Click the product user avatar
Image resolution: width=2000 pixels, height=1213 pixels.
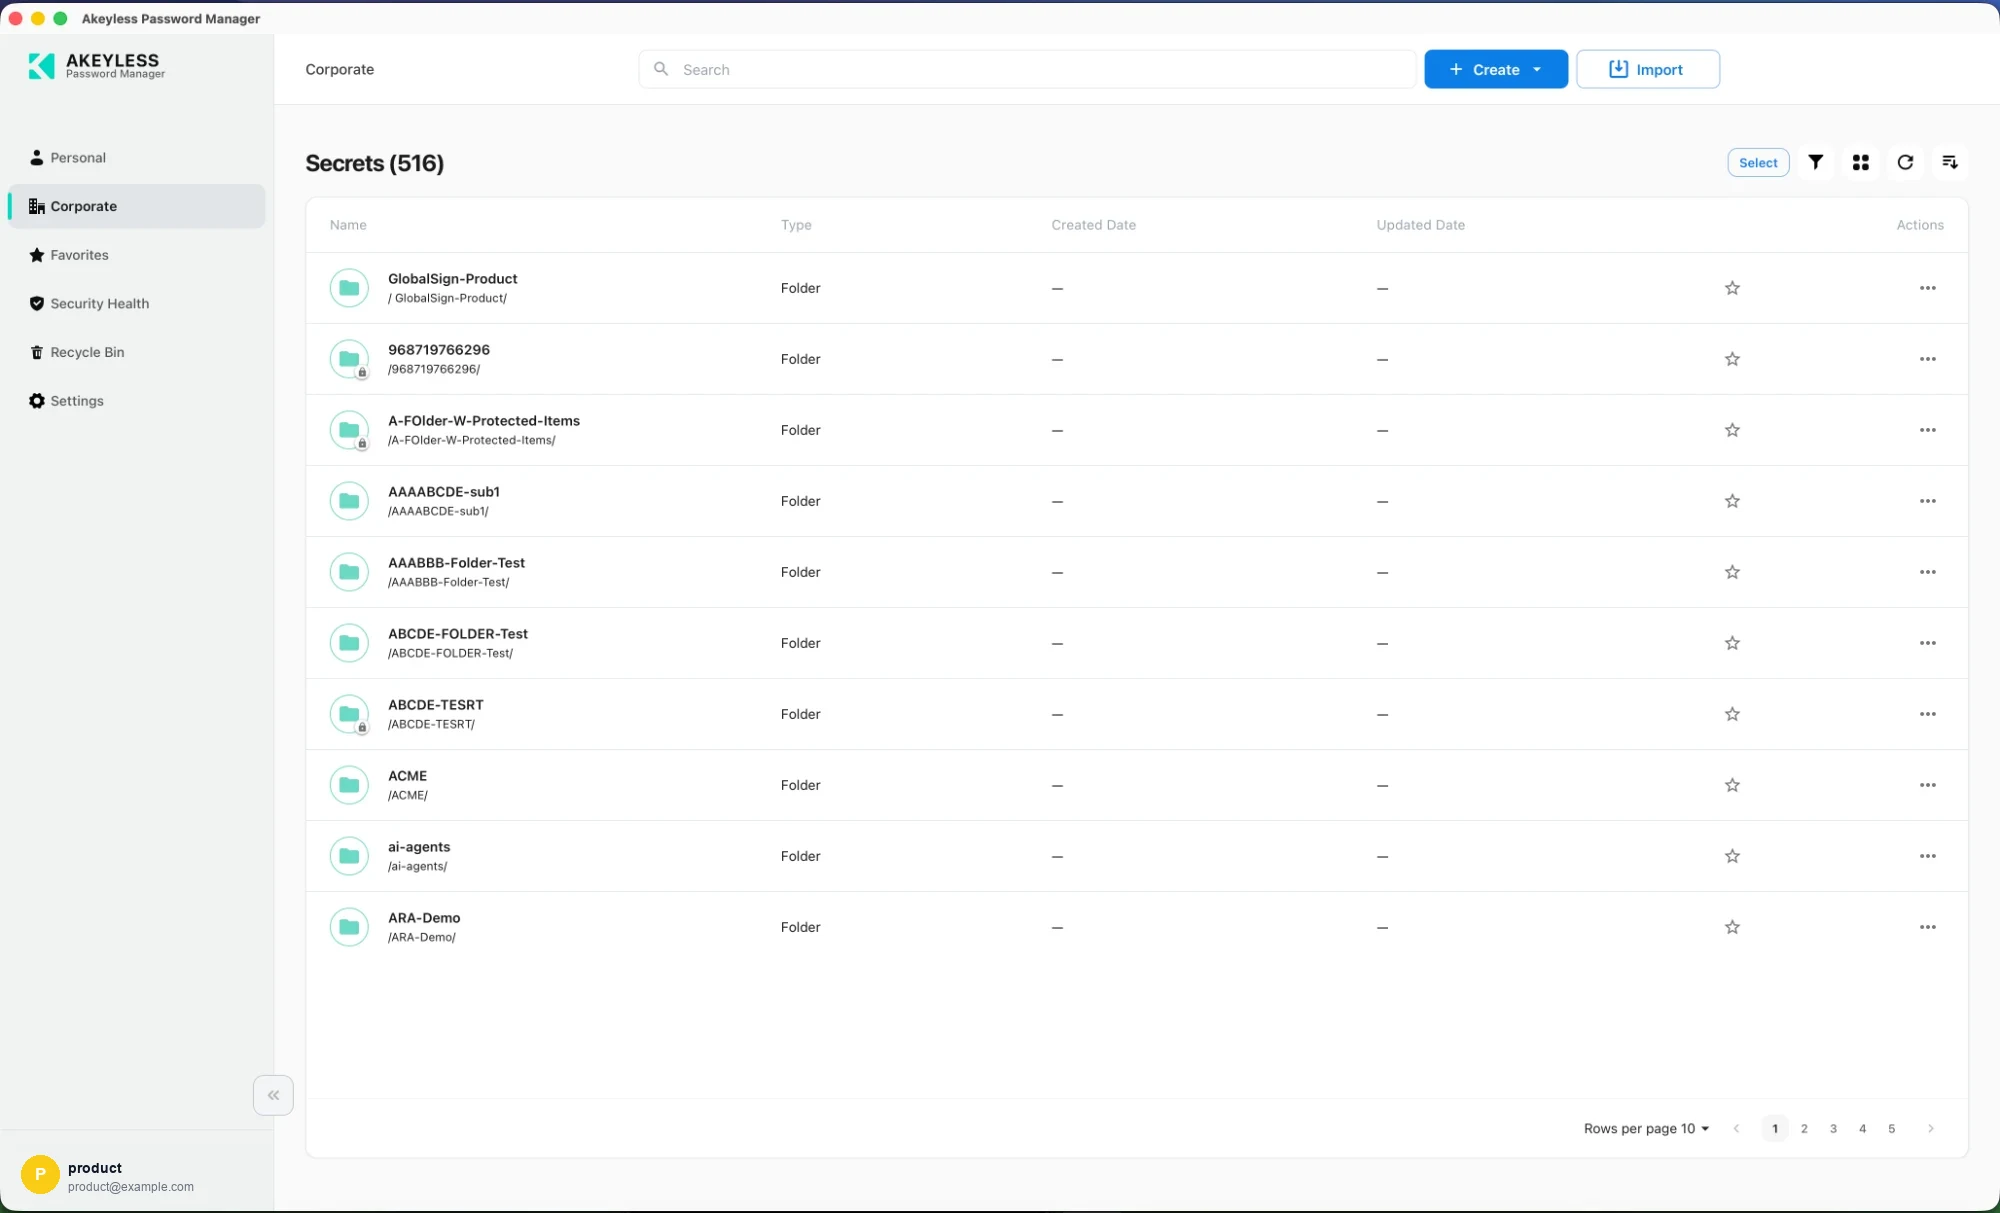click(40, 1175)
